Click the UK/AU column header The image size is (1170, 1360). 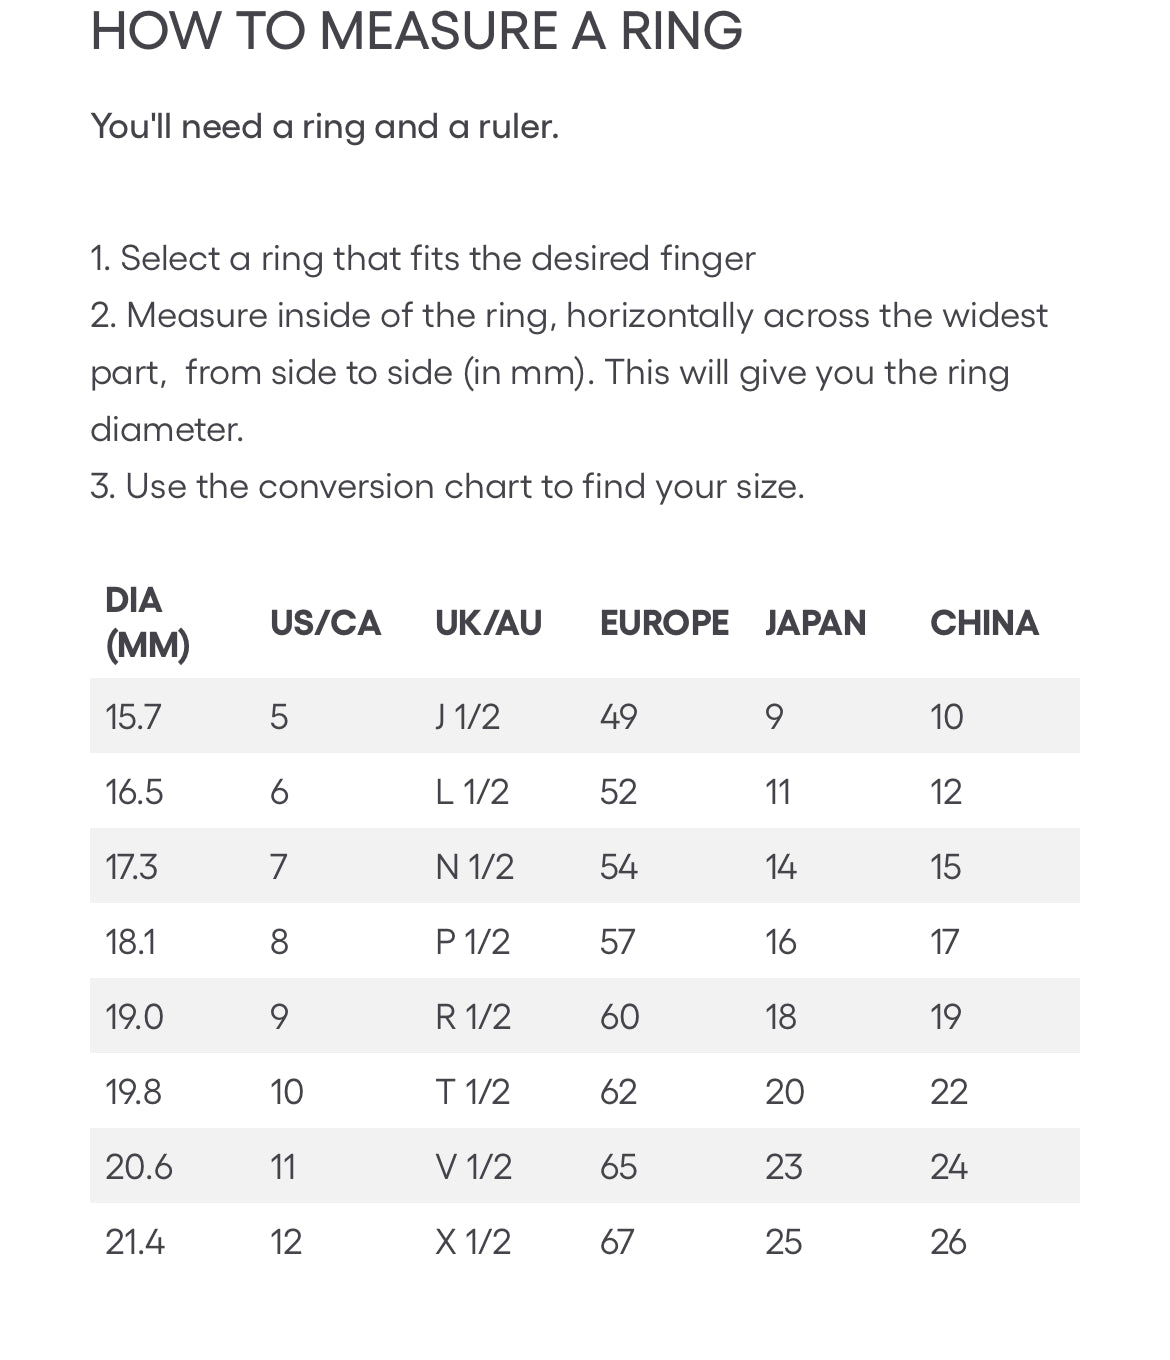pos(488,623)
